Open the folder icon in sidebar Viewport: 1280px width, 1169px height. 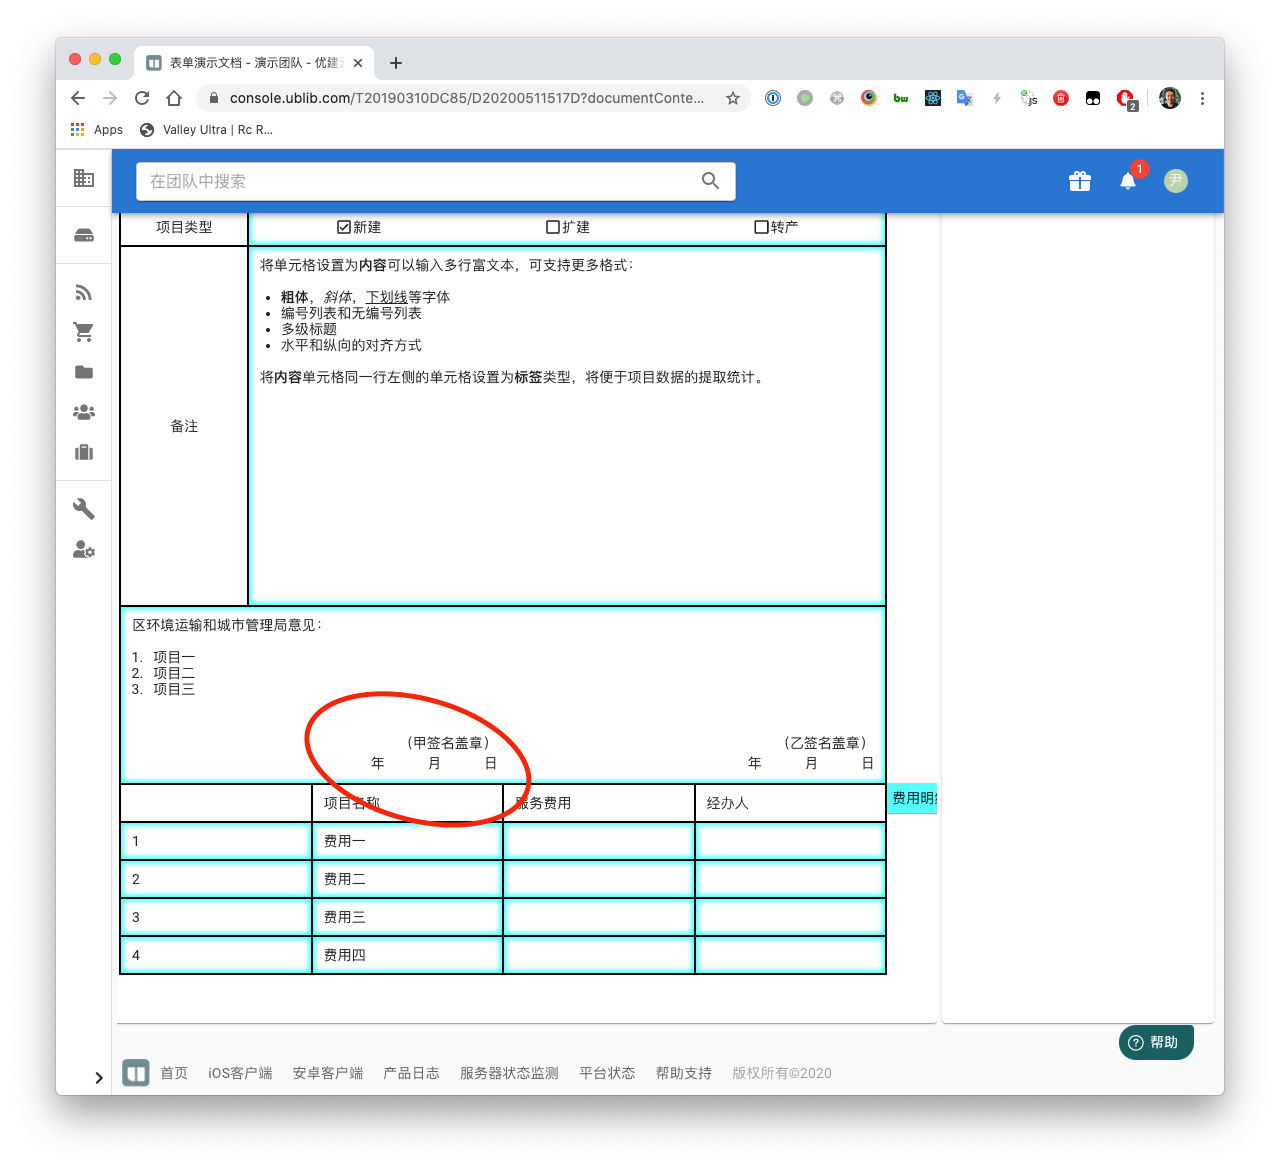click(84, 372)
